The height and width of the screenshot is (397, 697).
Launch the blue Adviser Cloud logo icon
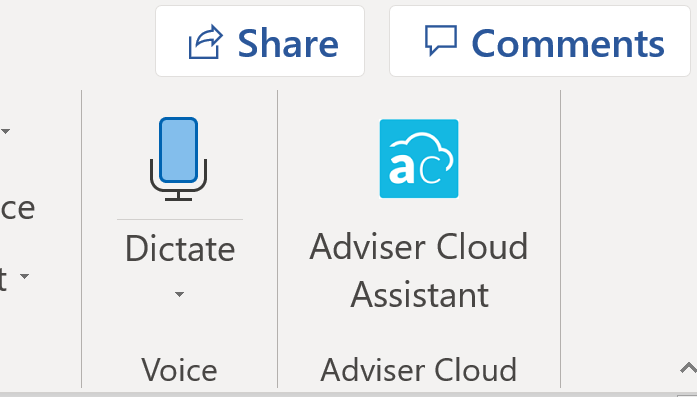click(x=419, y=158)
